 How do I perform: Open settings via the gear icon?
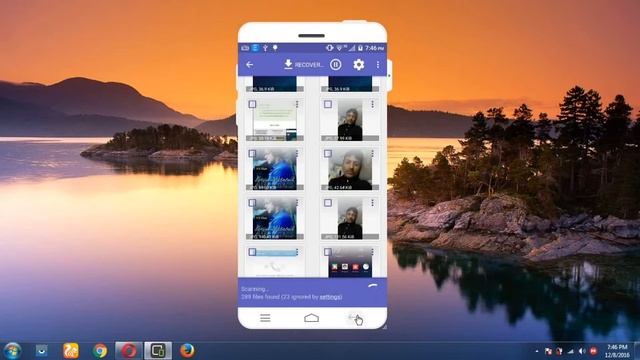358,64
